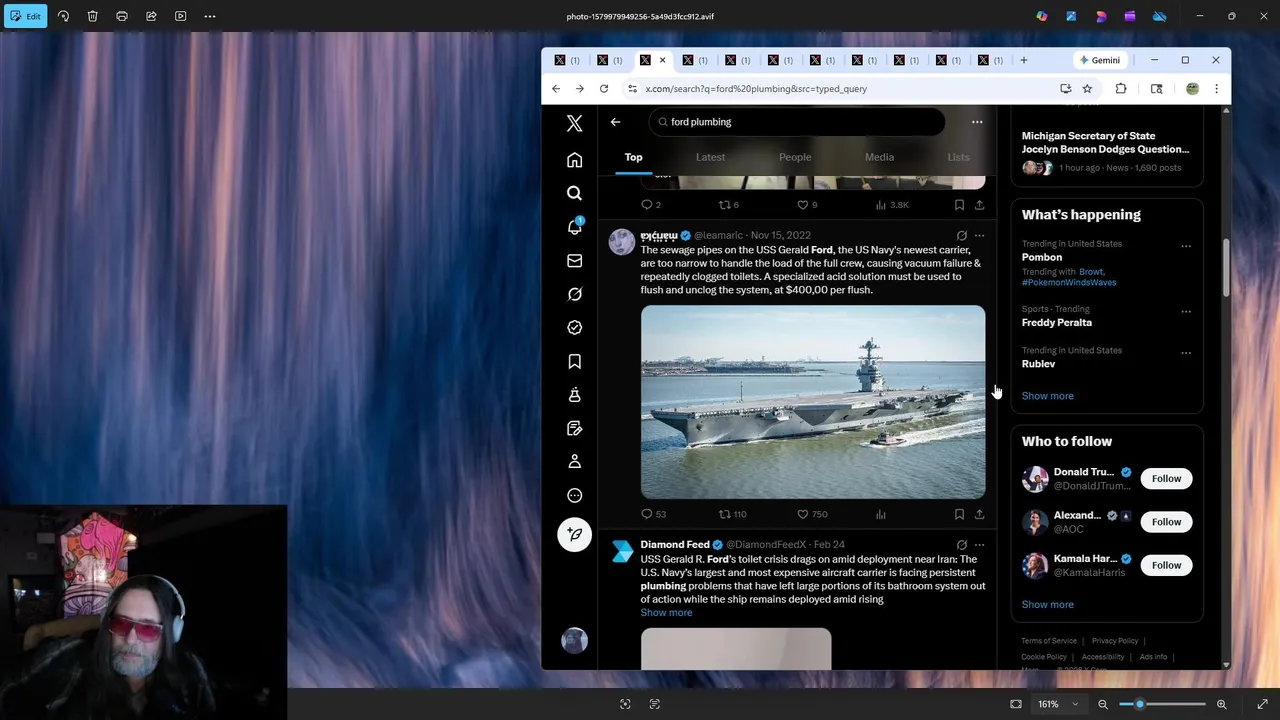Follow Alexandria @AOC in Who to follow

1166,522
